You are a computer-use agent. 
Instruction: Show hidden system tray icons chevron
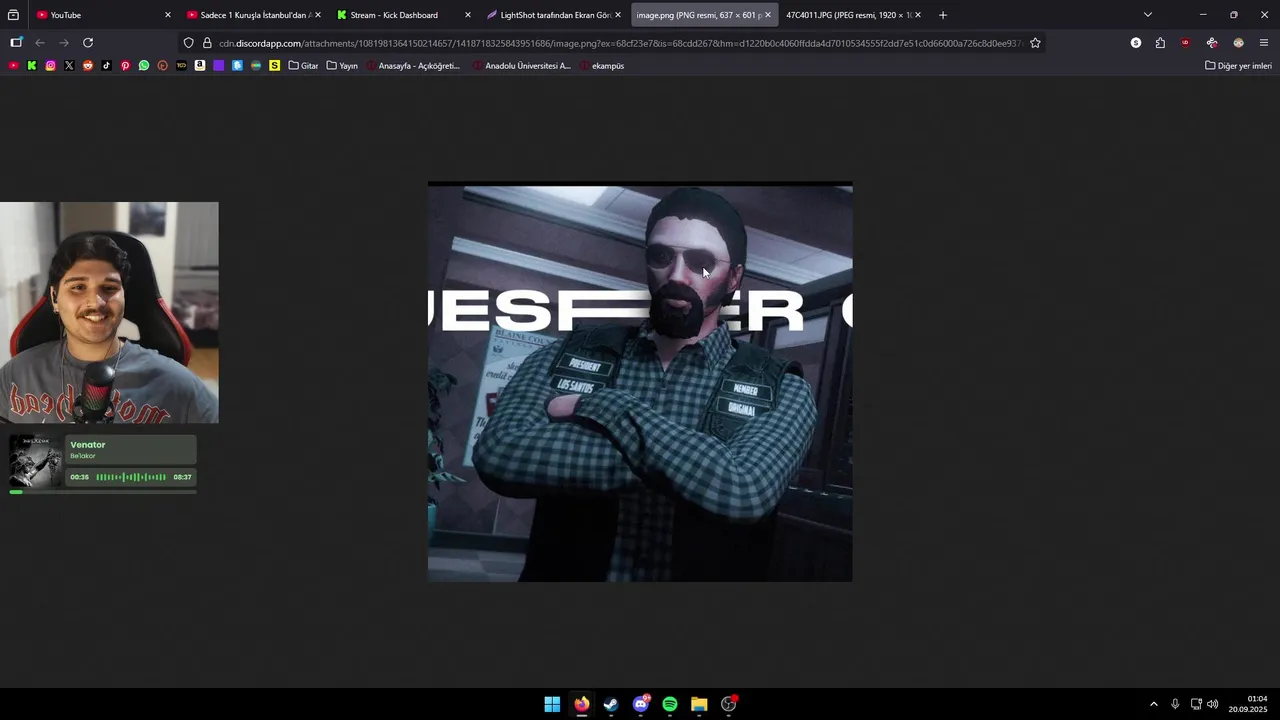1153,704
